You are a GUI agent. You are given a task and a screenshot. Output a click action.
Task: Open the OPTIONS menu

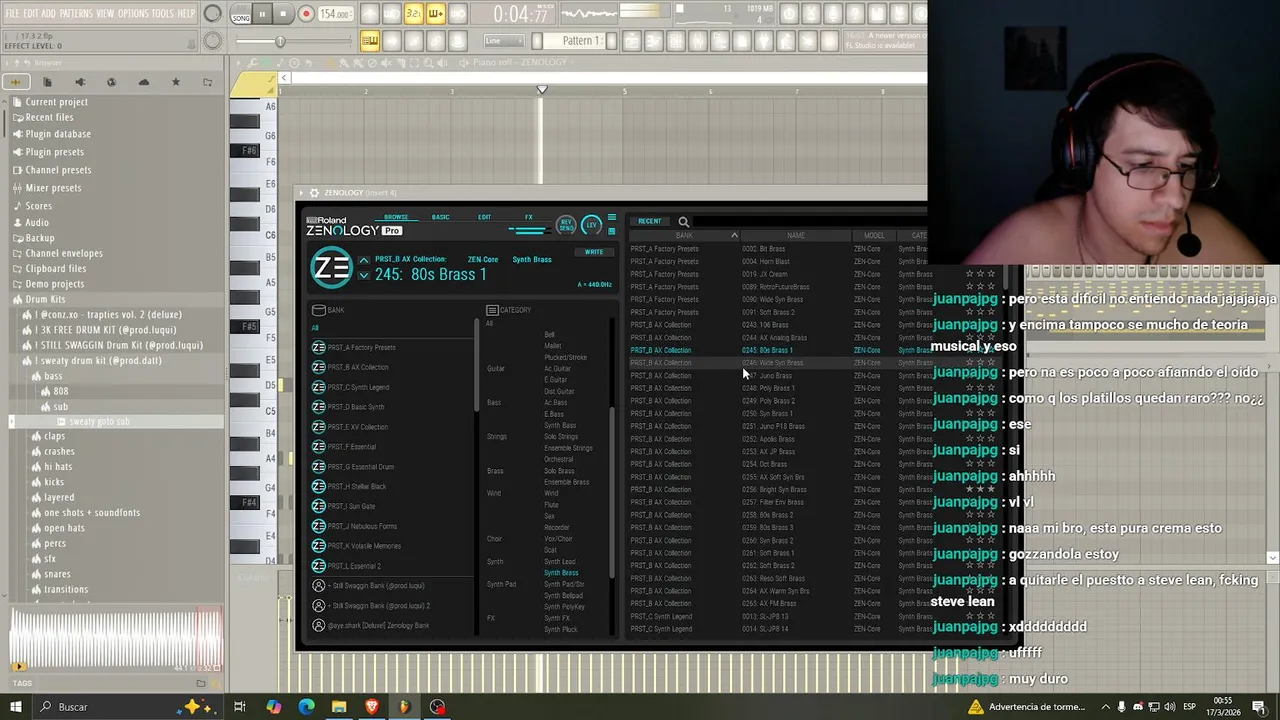pos(133,13)
